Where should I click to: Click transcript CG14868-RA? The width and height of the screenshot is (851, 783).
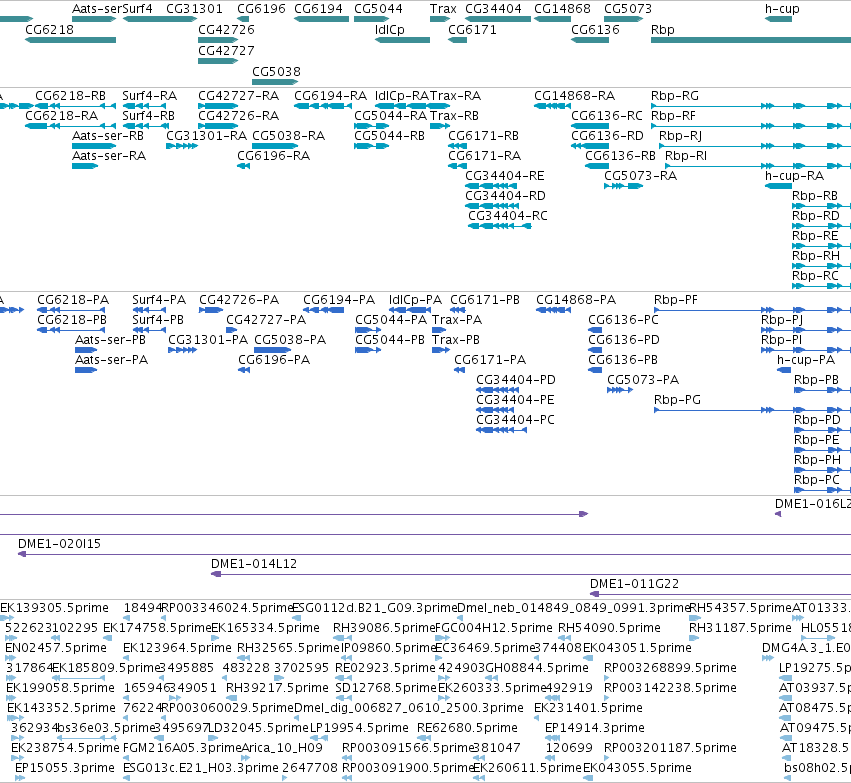[552, 106]
